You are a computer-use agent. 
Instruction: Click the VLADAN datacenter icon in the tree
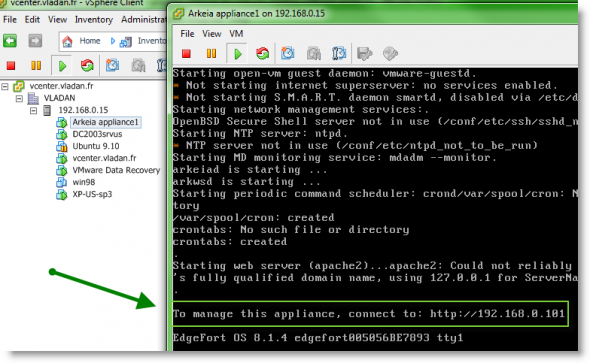[x=33, y=98]
